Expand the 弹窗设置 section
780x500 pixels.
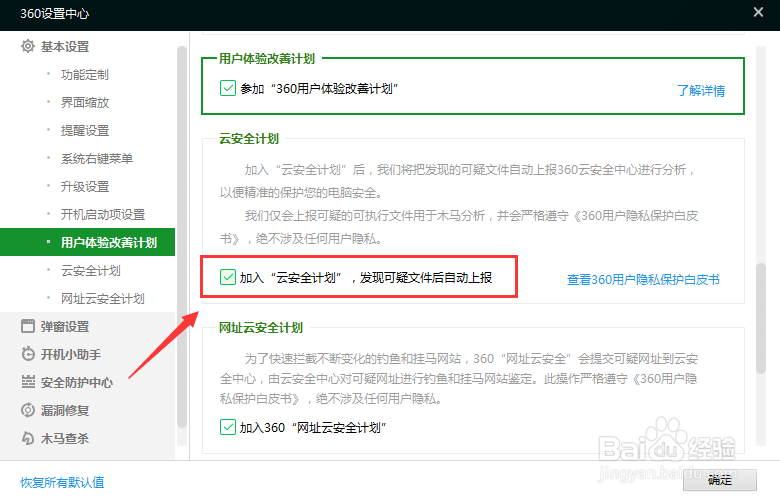coord(65,326)
